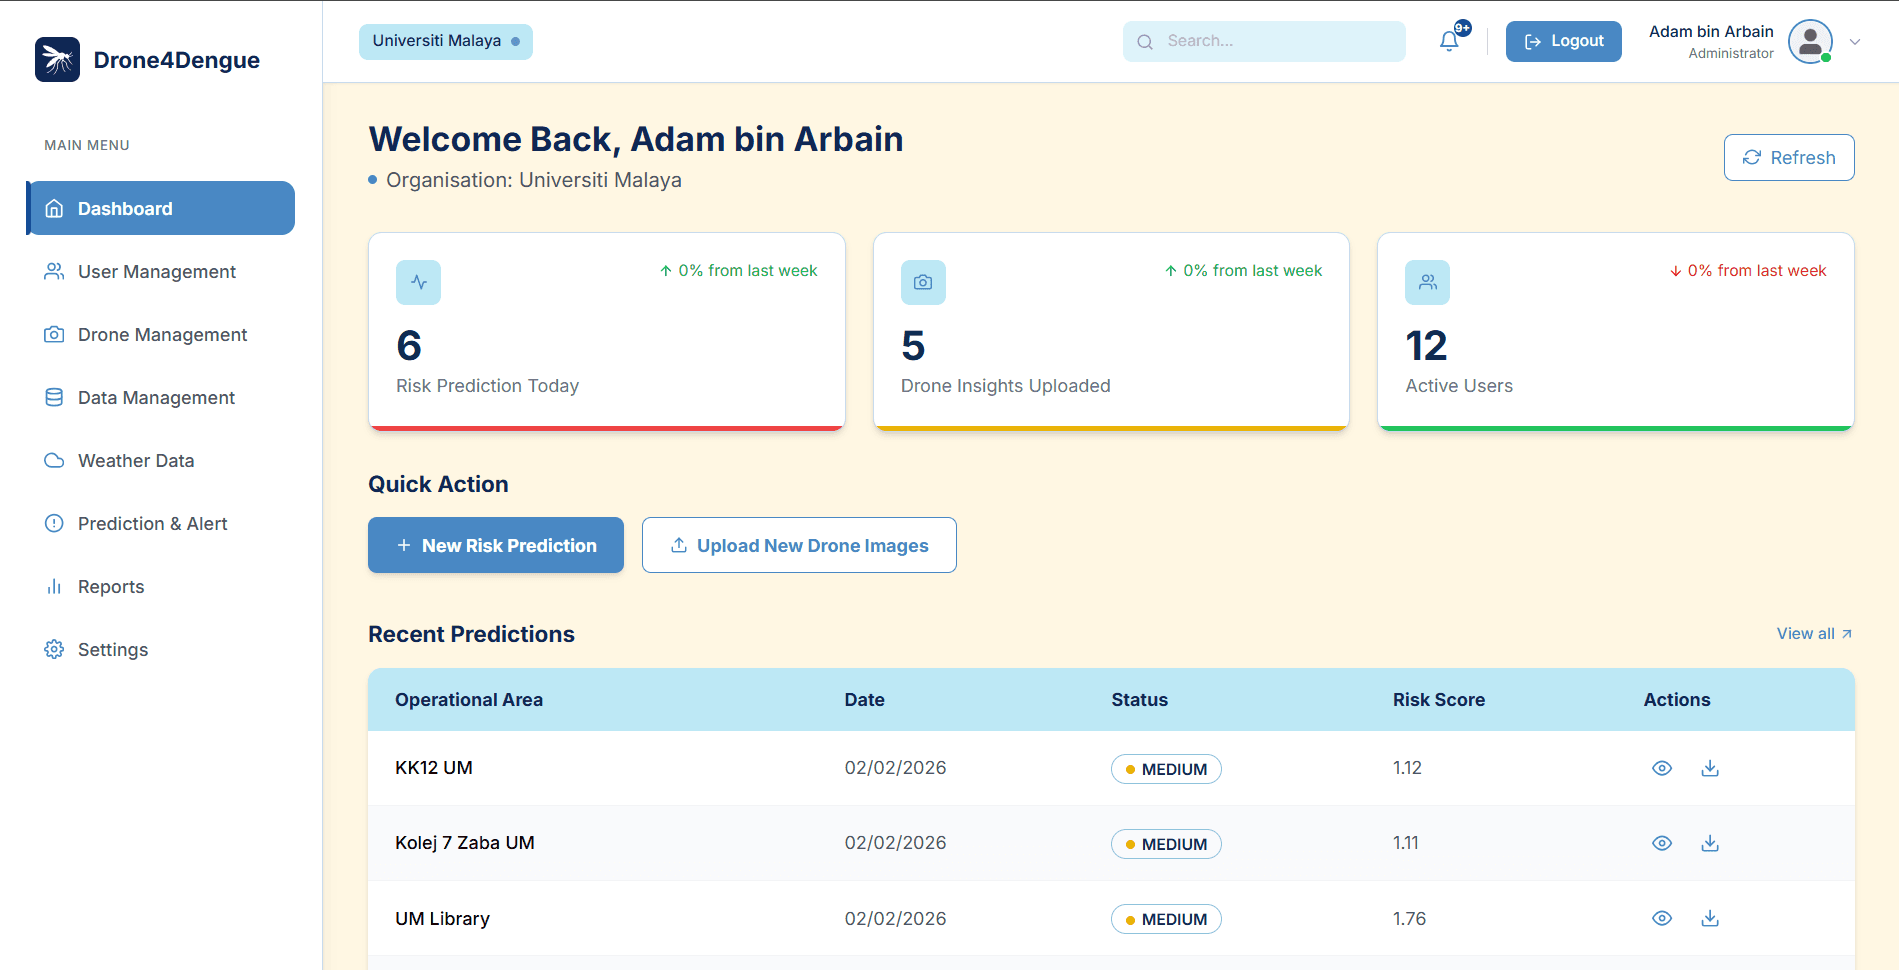
Task: Start a New Risk Prediction
Action: 496,545
